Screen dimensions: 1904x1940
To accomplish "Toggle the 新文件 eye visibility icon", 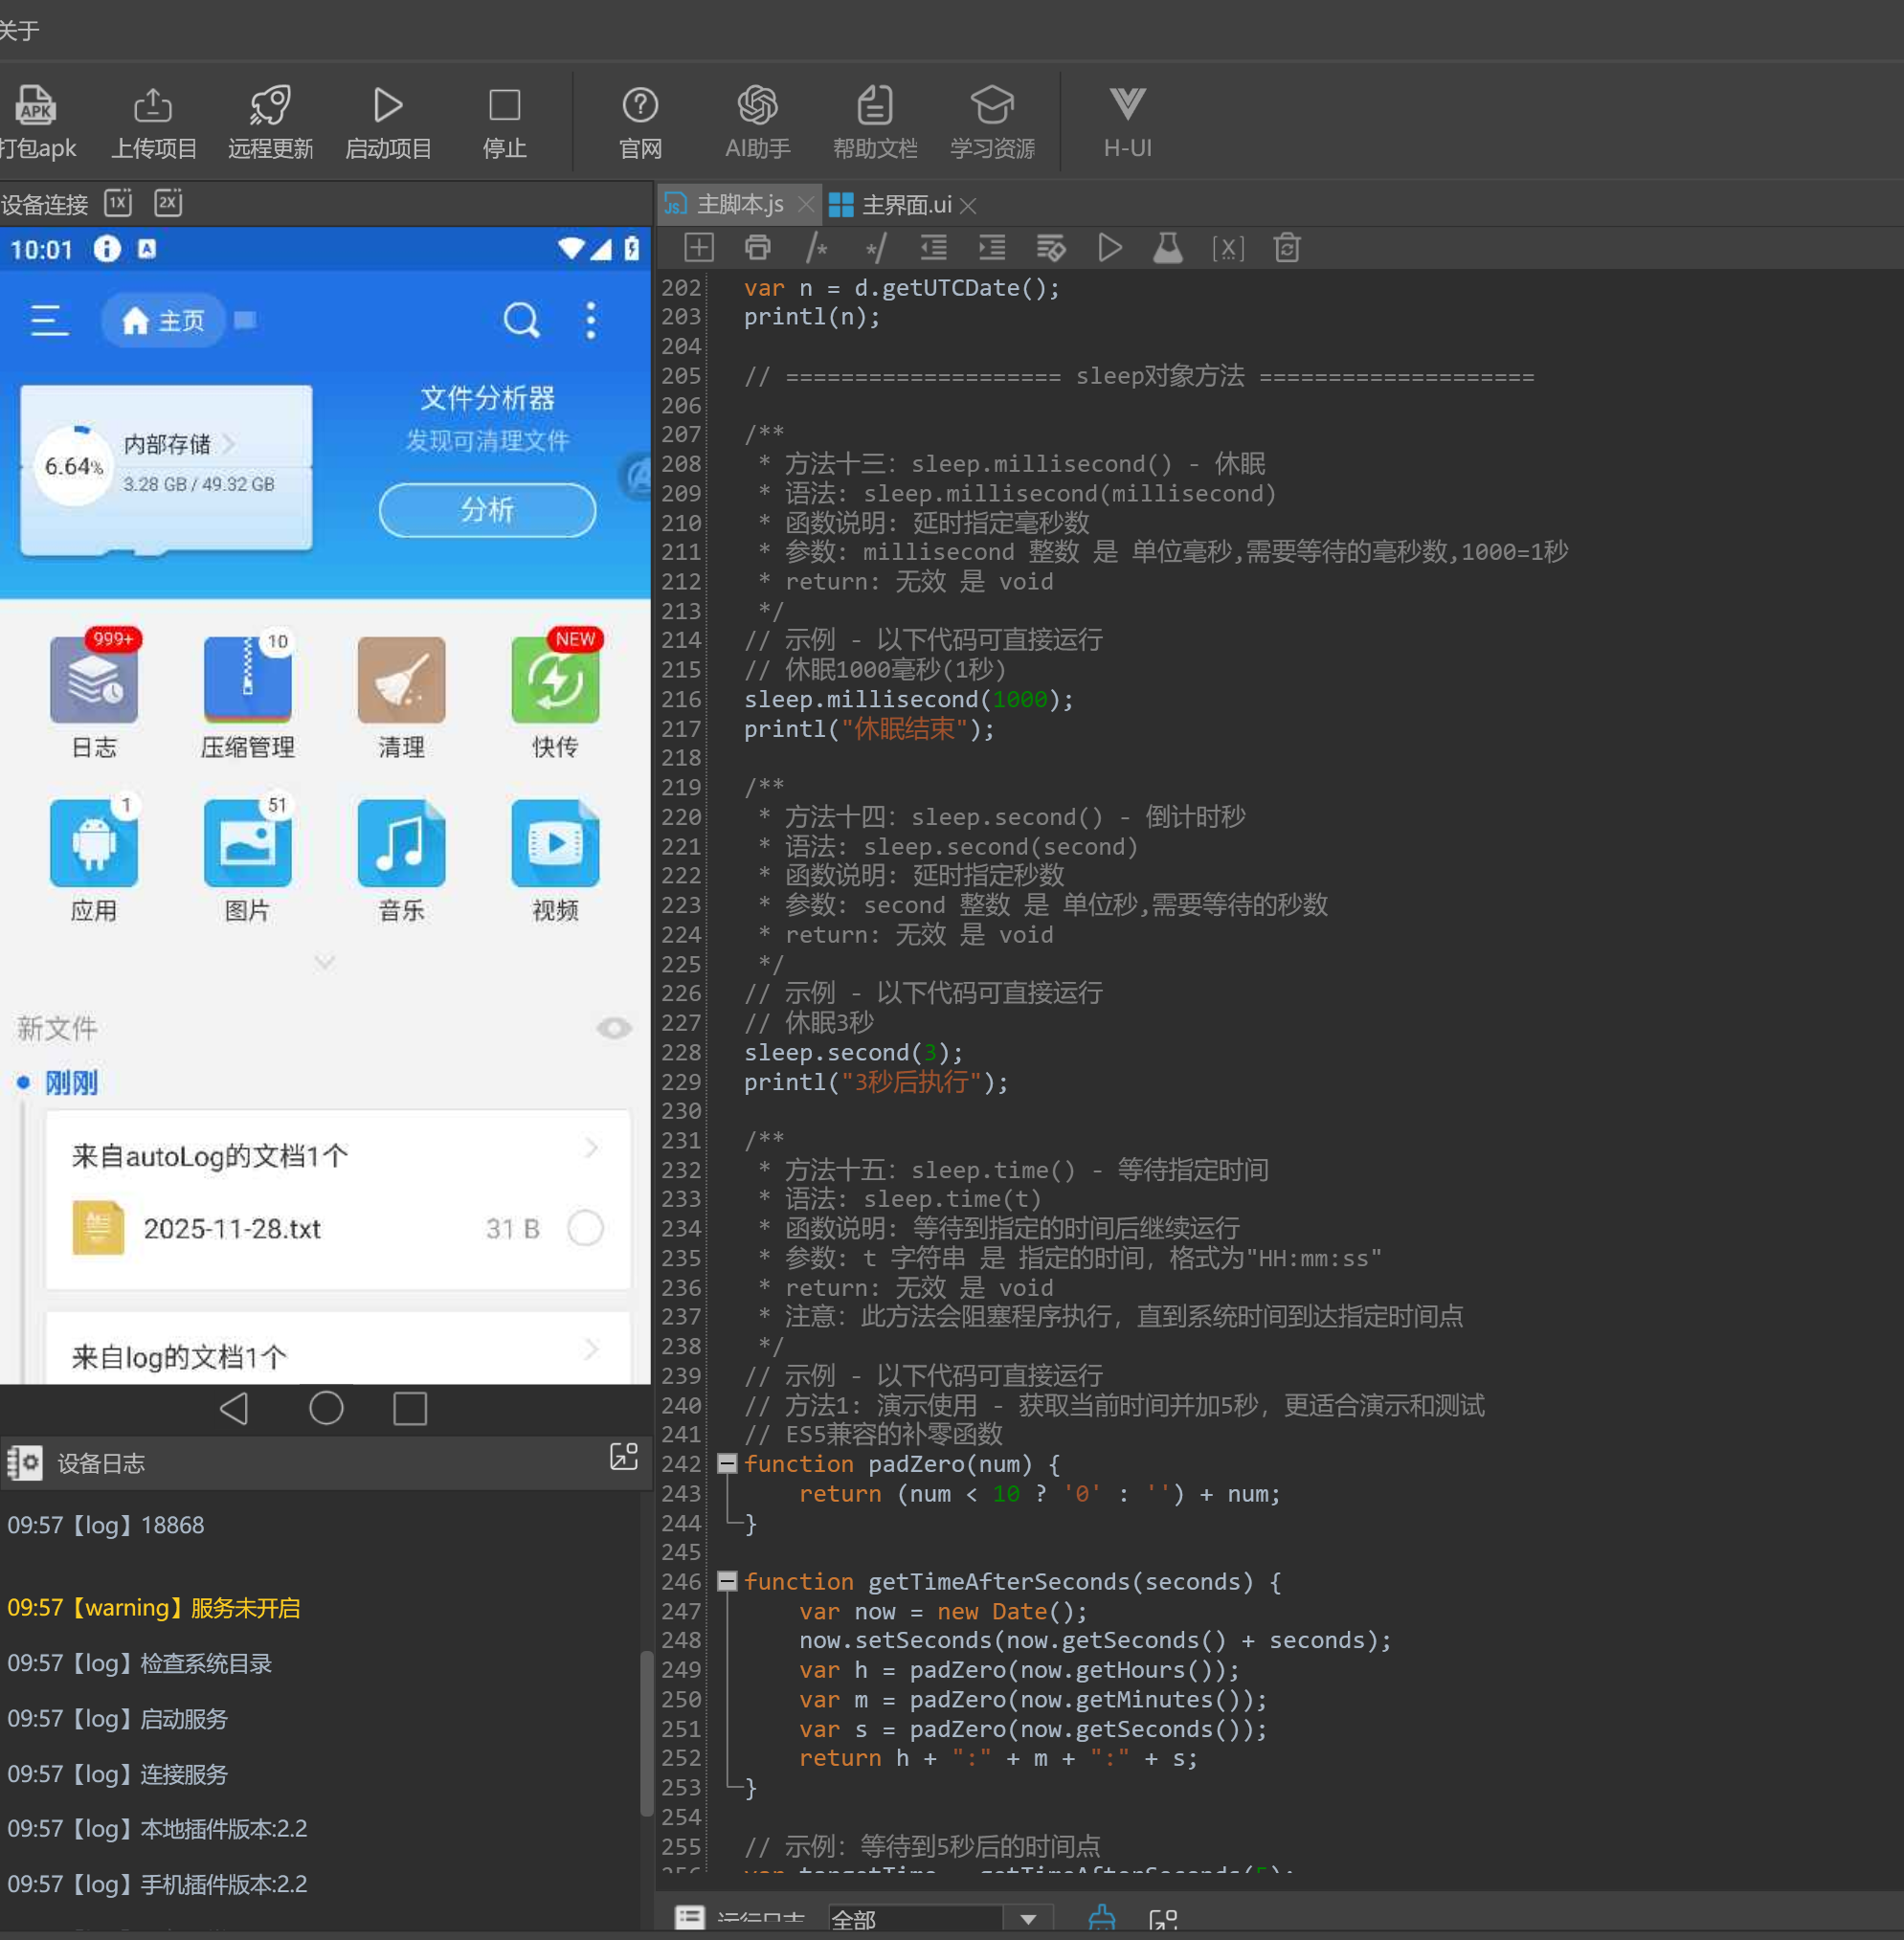I will coord(614,1028).
